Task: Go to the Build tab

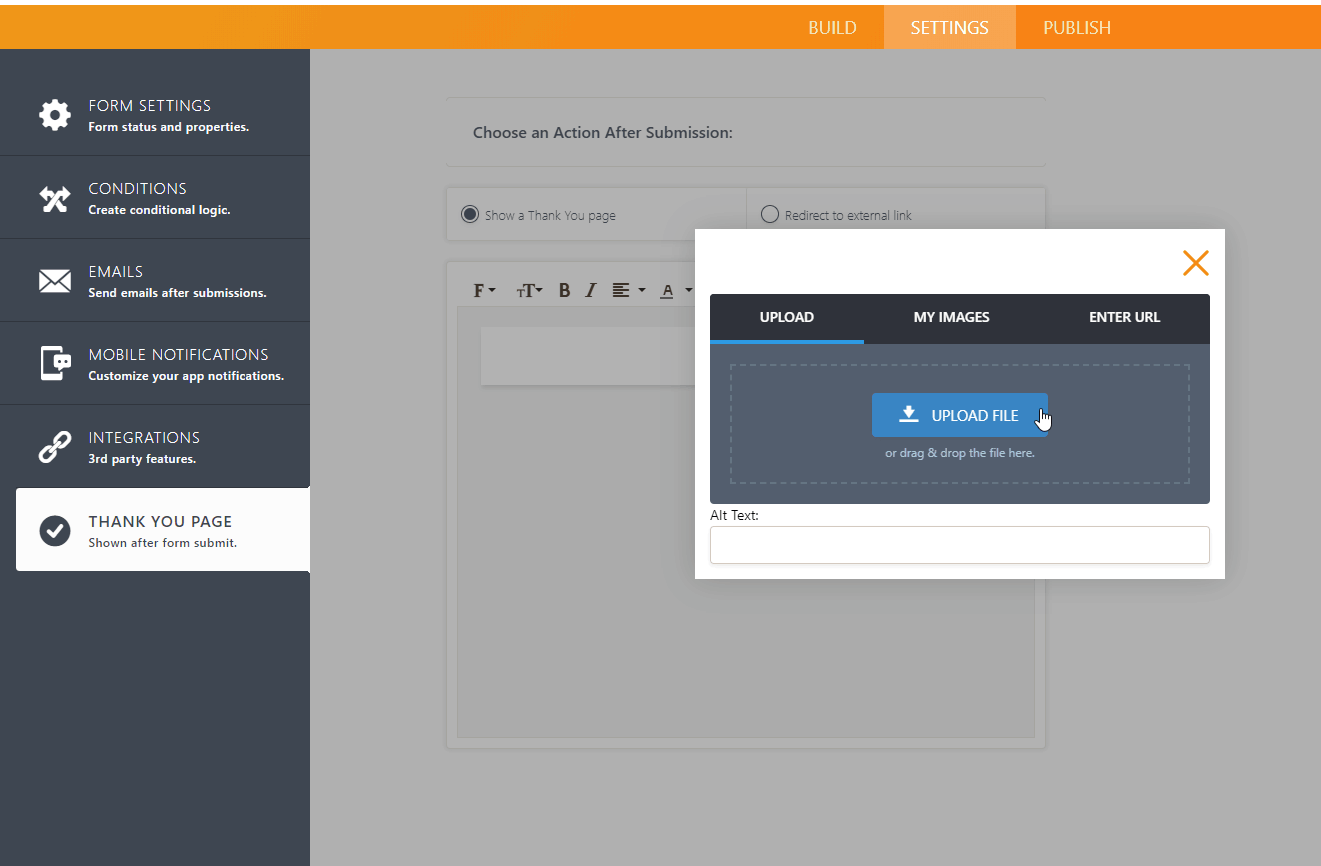Action: [x=832, y=28]
